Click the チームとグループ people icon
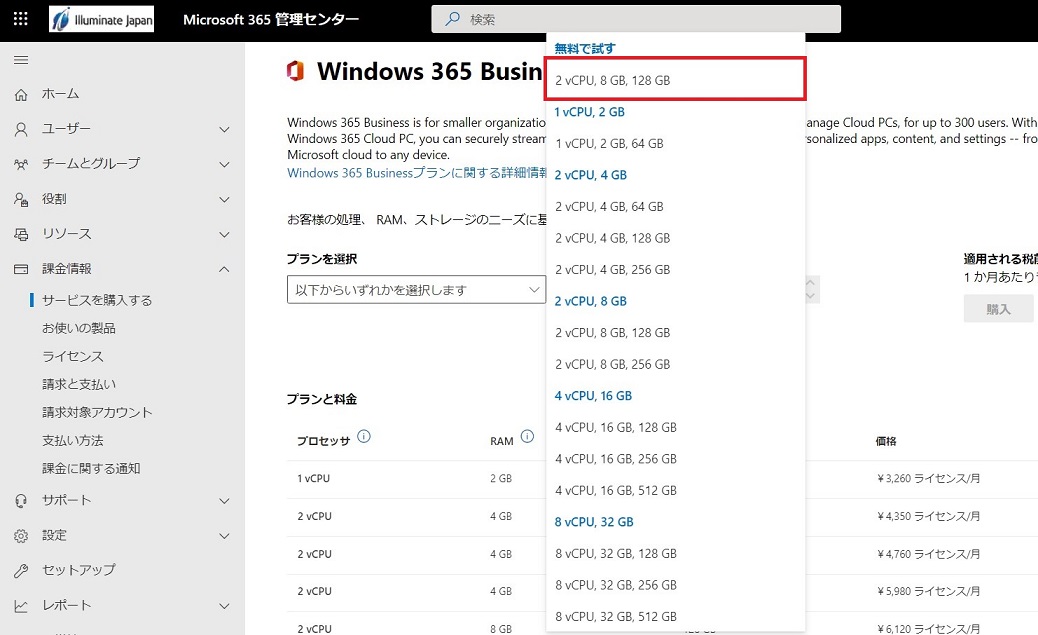The width and height of the screenshot is (1038, 635). (21, 164)
